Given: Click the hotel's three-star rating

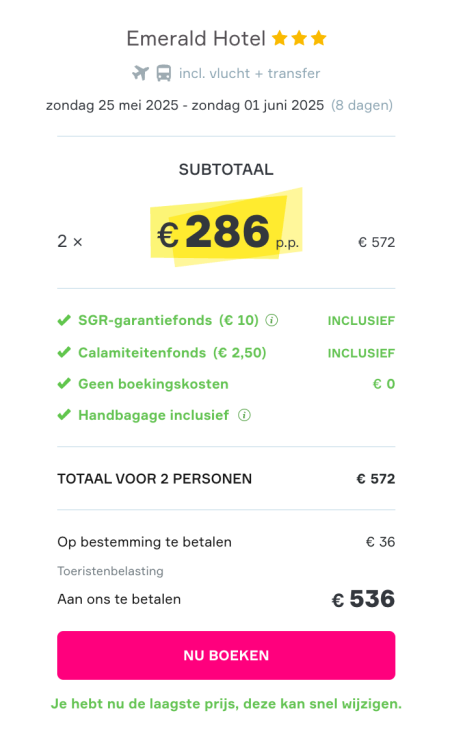Looking at the screenshot, I should 299,38.
